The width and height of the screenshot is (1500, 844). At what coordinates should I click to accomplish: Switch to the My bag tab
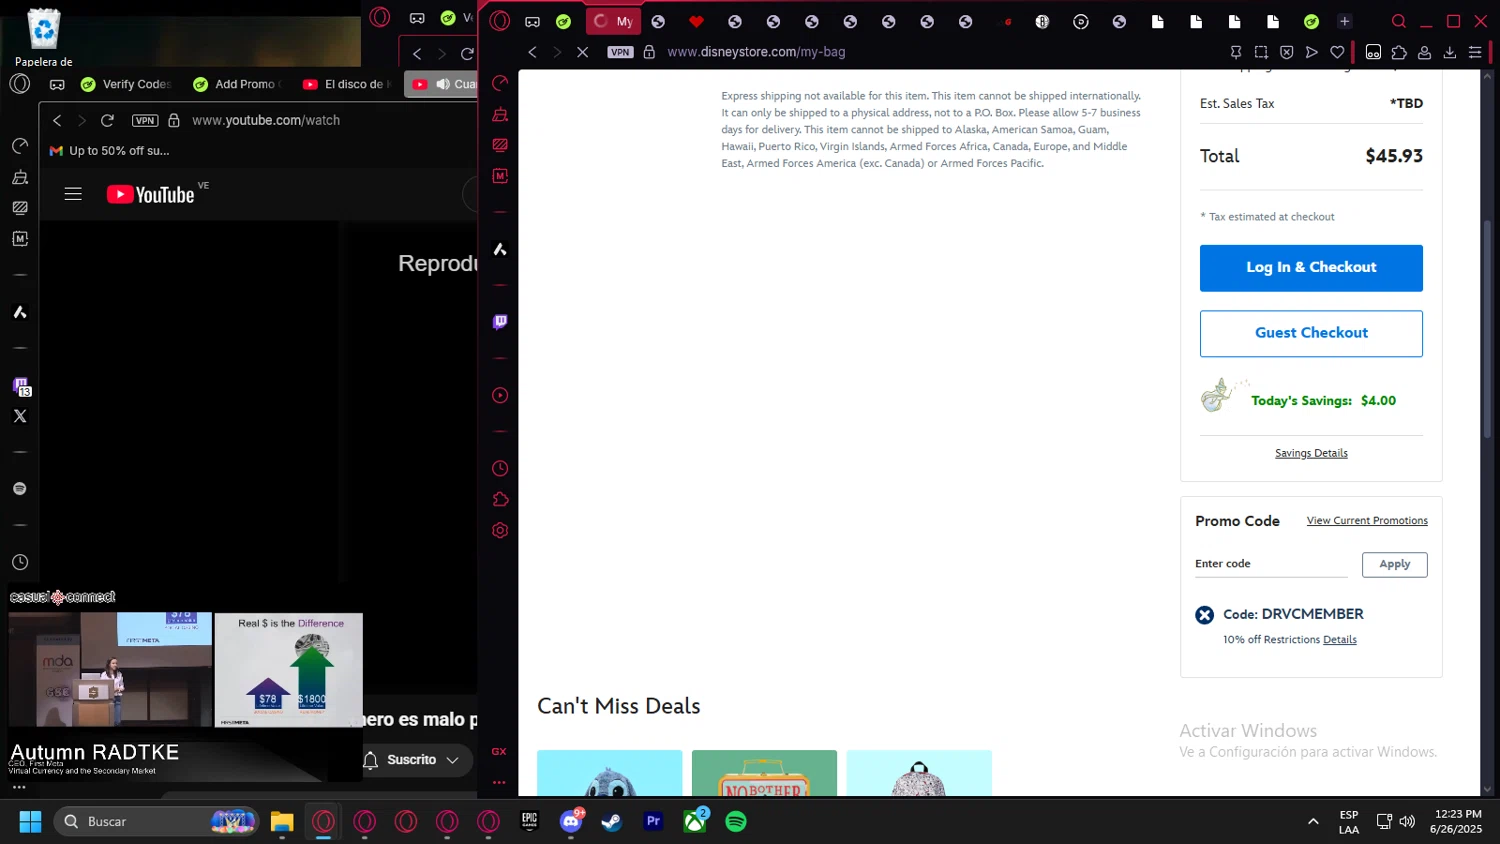coord(613,21)
